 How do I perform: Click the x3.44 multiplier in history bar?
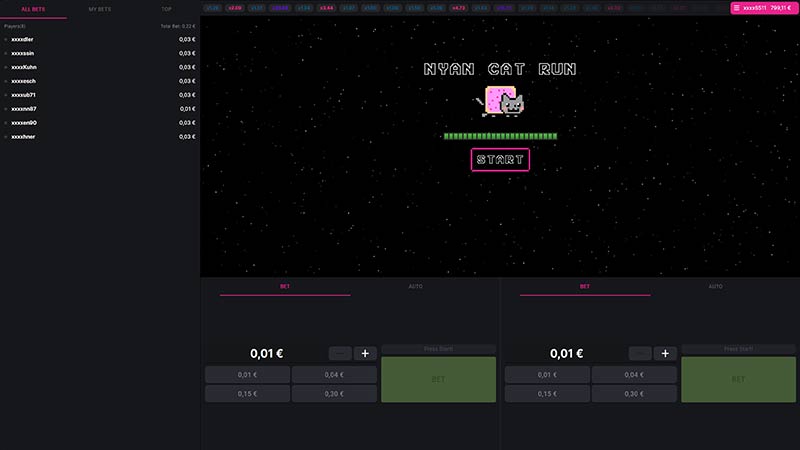[x=327, y=8]
